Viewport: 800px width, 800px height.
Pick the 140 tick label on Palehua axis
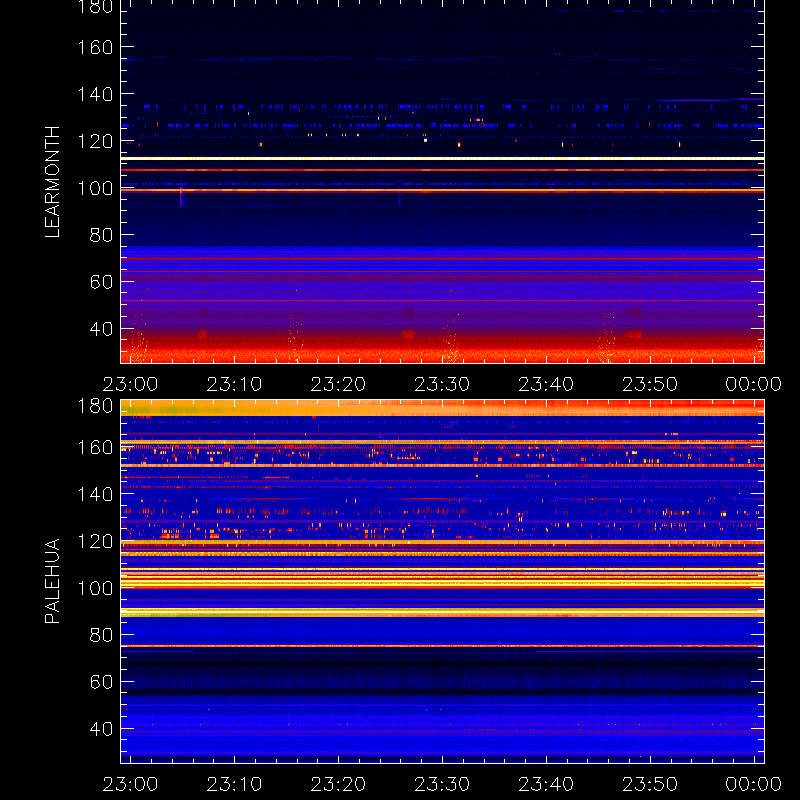(x=95, y=494)
